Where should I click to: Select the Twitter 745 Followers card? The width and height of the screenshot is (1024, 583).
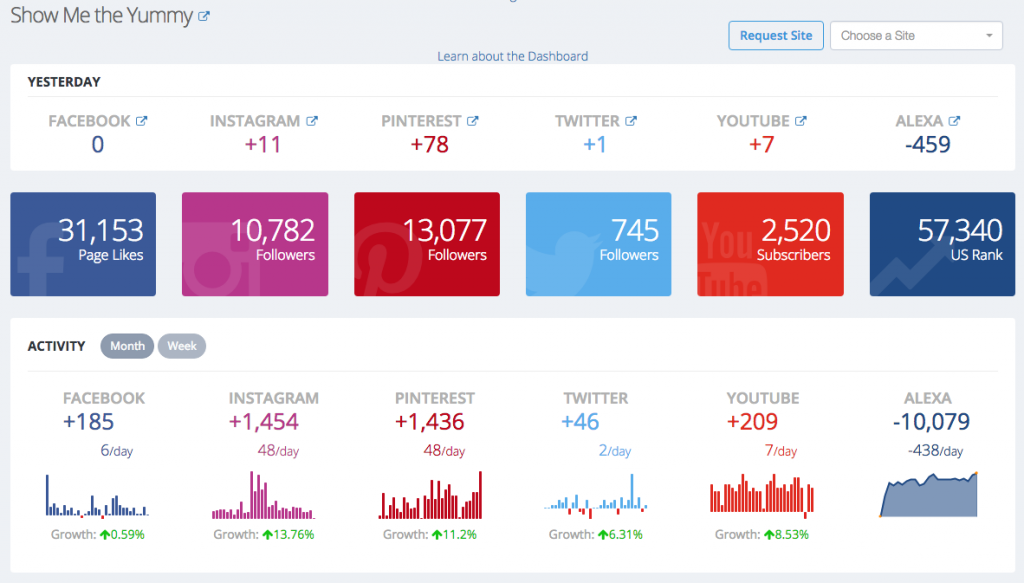tap(598, 244)
